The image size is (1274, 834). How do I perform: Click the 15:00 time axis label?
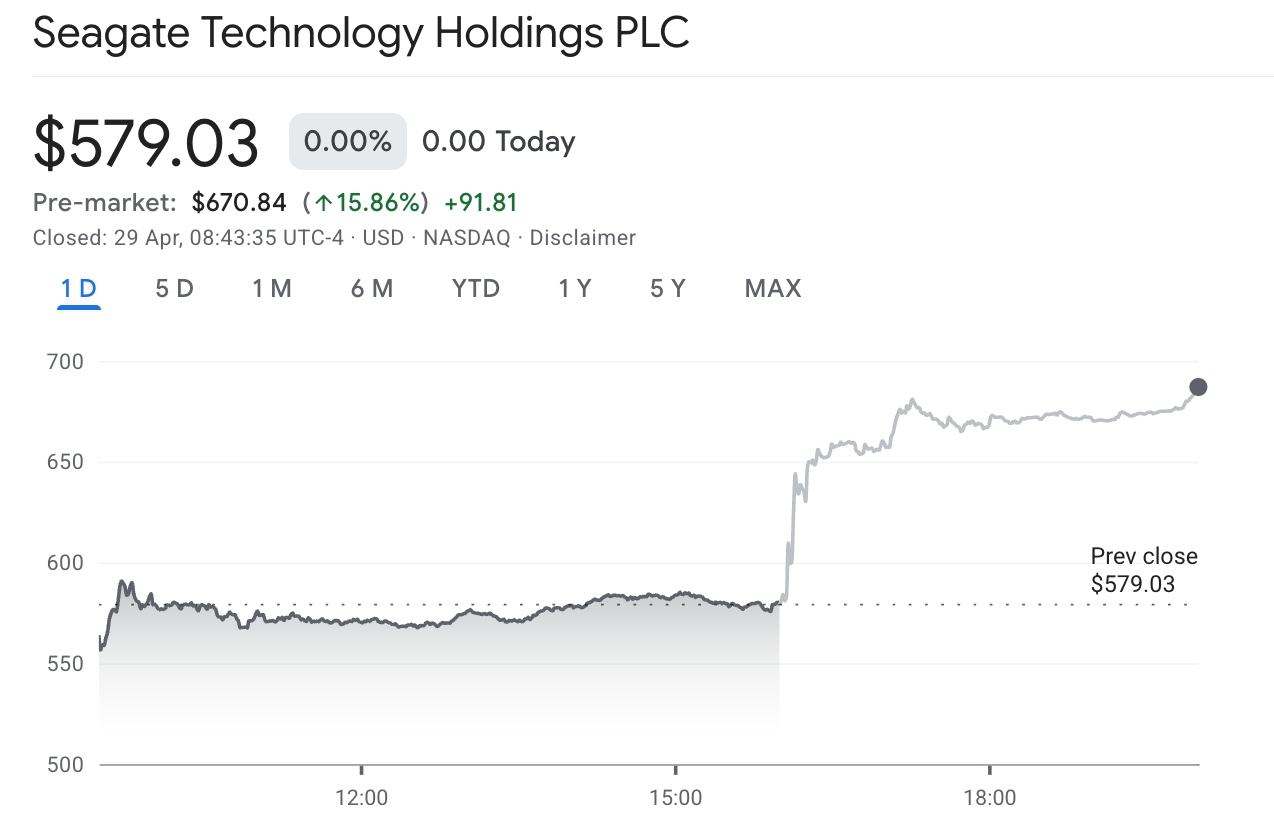pyautogui.click(x=675, y=798)
